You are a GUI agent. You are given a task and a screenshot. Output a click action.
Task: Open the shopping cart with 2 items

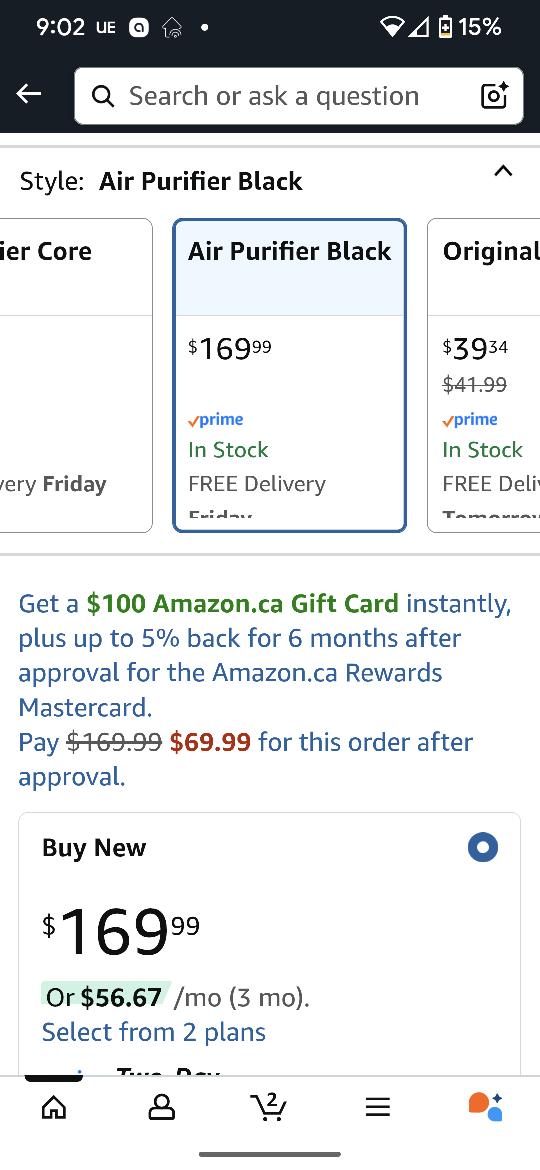pyautogui.click(x=269, y=1106)
